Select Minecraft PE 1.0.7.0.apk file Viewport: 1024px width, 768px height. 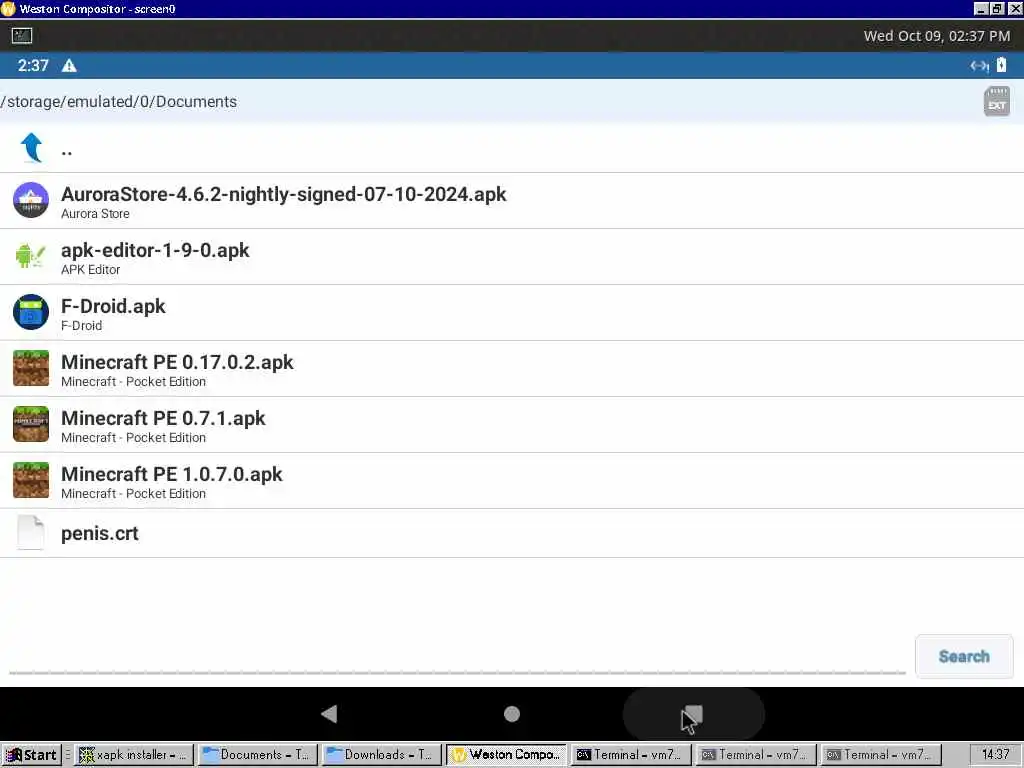click(x=512, y=481)
